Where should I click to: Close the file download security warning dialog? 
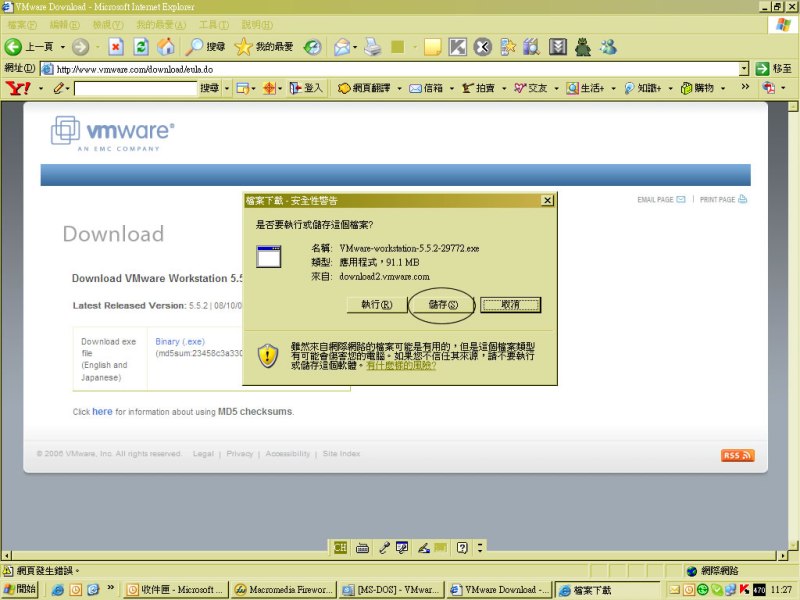547,200
